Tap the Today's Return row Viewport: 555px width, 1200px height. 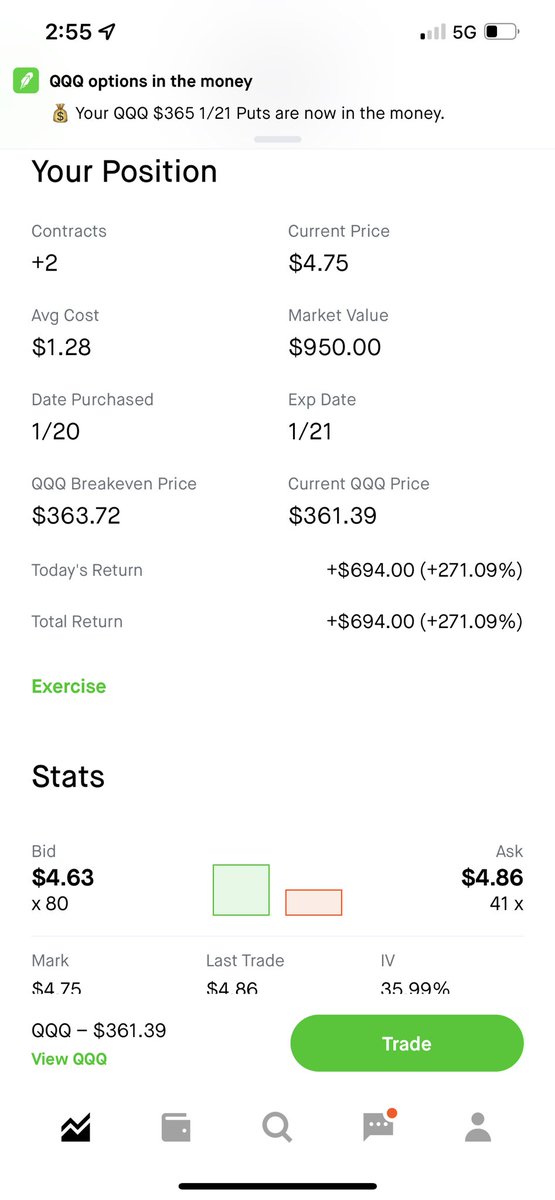(x=277, y=570)
